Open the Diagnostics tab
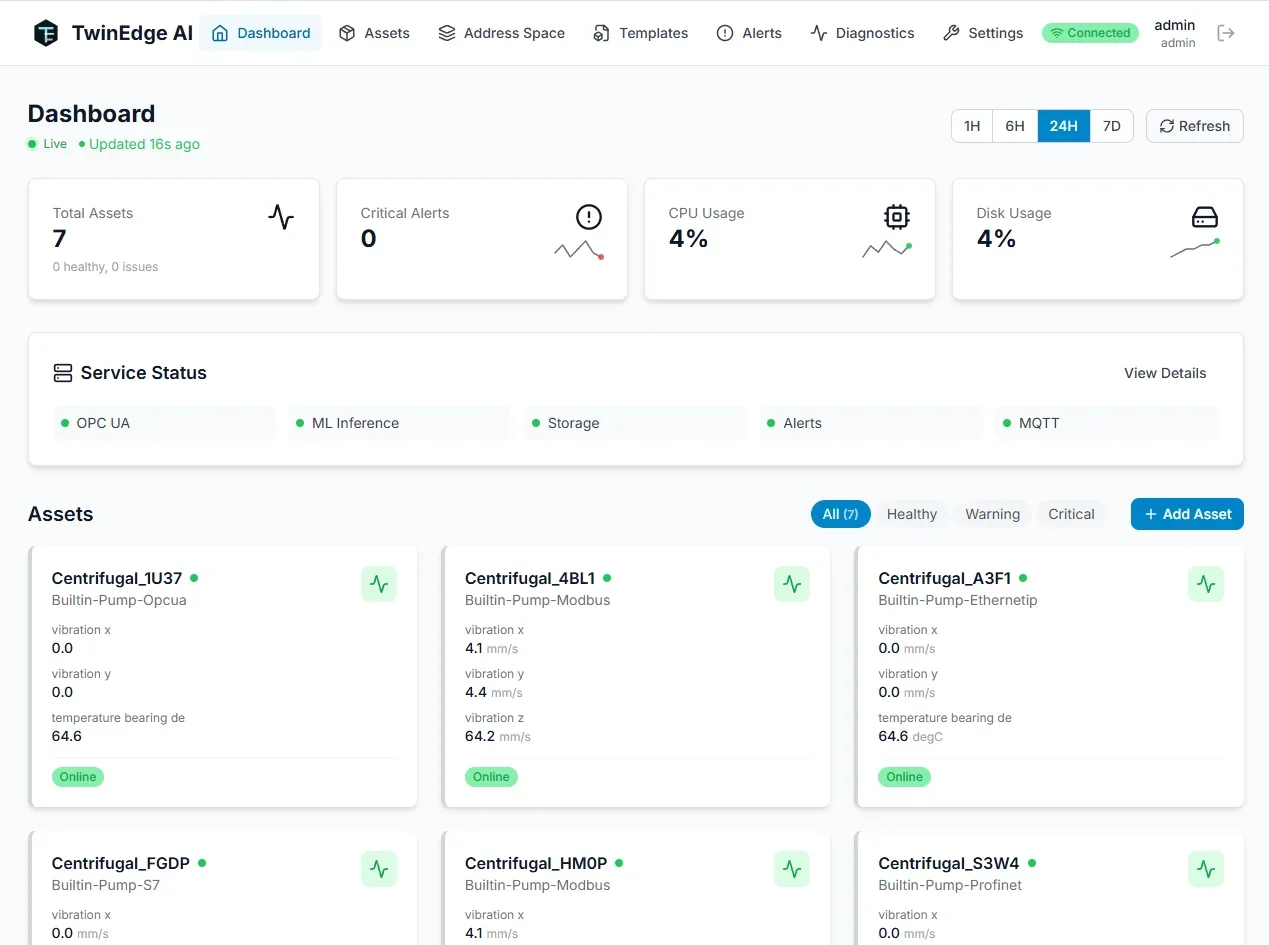Image resolution: width=1269 pixels, height=945 pixels. 862,33
